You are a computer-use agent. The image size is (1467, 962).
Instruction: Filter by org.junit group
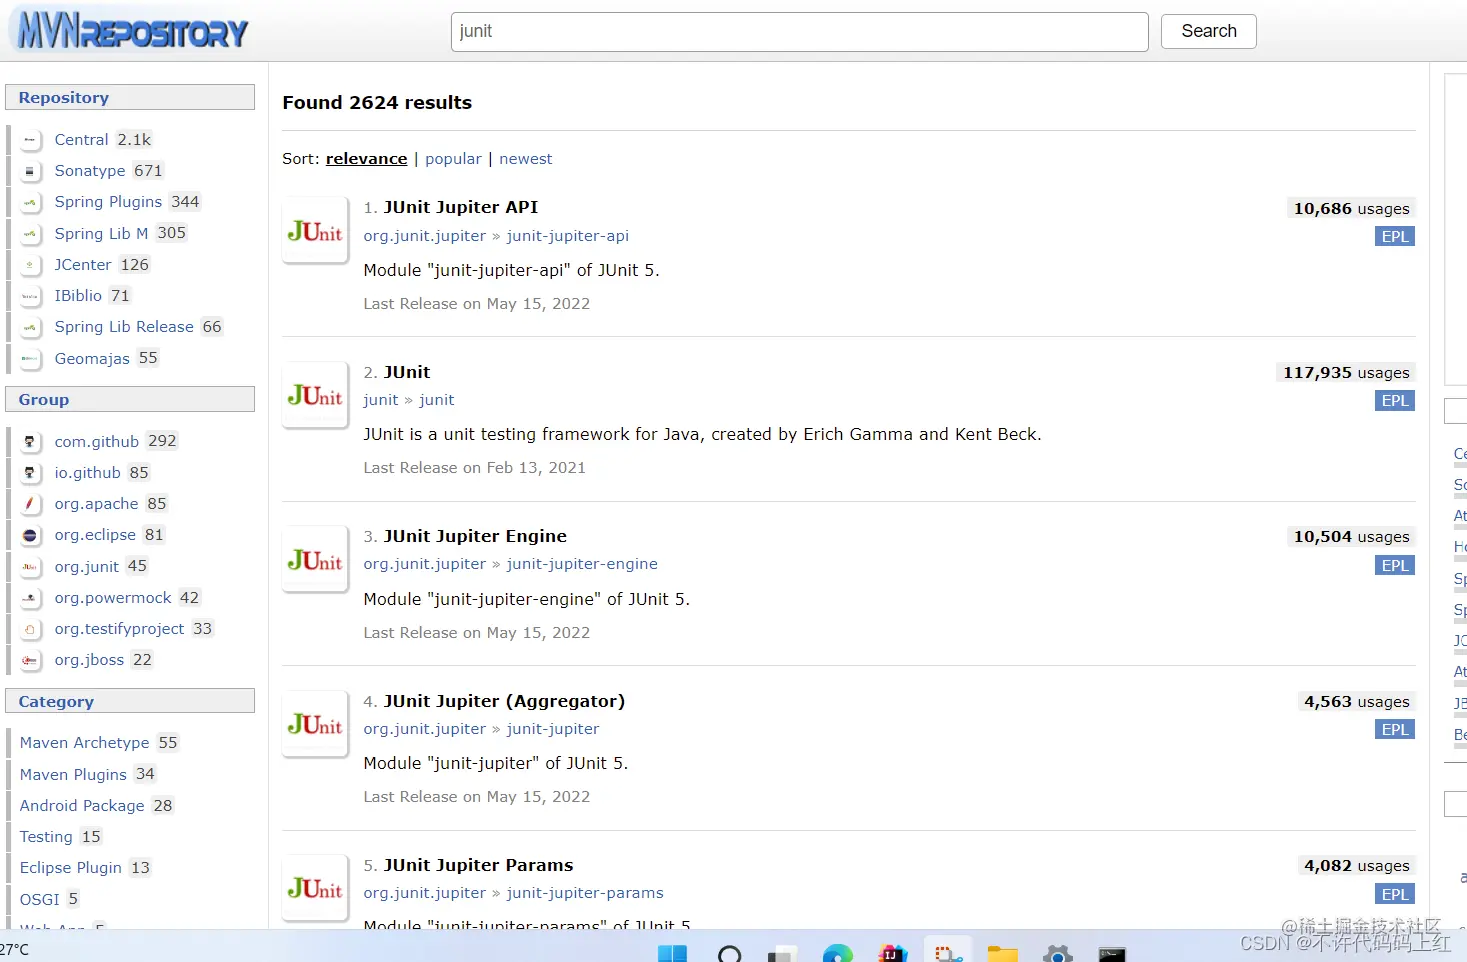[x=86, y=567]
